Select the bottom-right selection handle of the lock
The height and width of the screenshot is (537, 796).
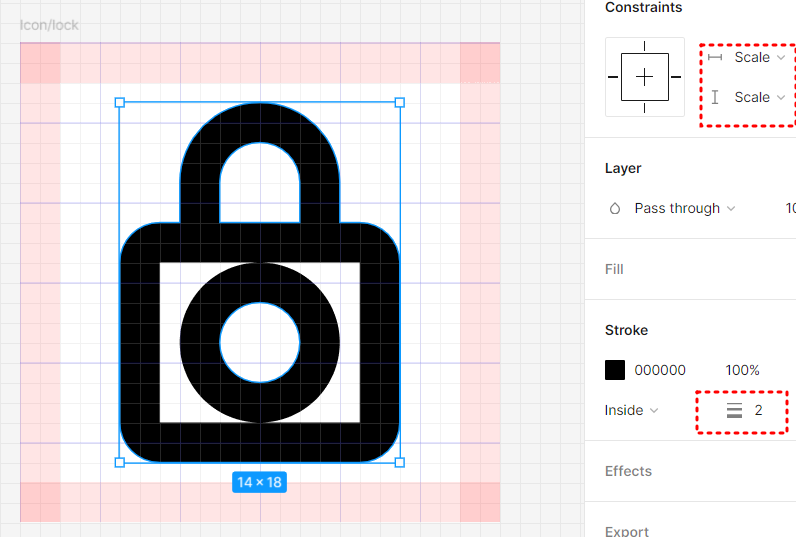pos(400,462)
